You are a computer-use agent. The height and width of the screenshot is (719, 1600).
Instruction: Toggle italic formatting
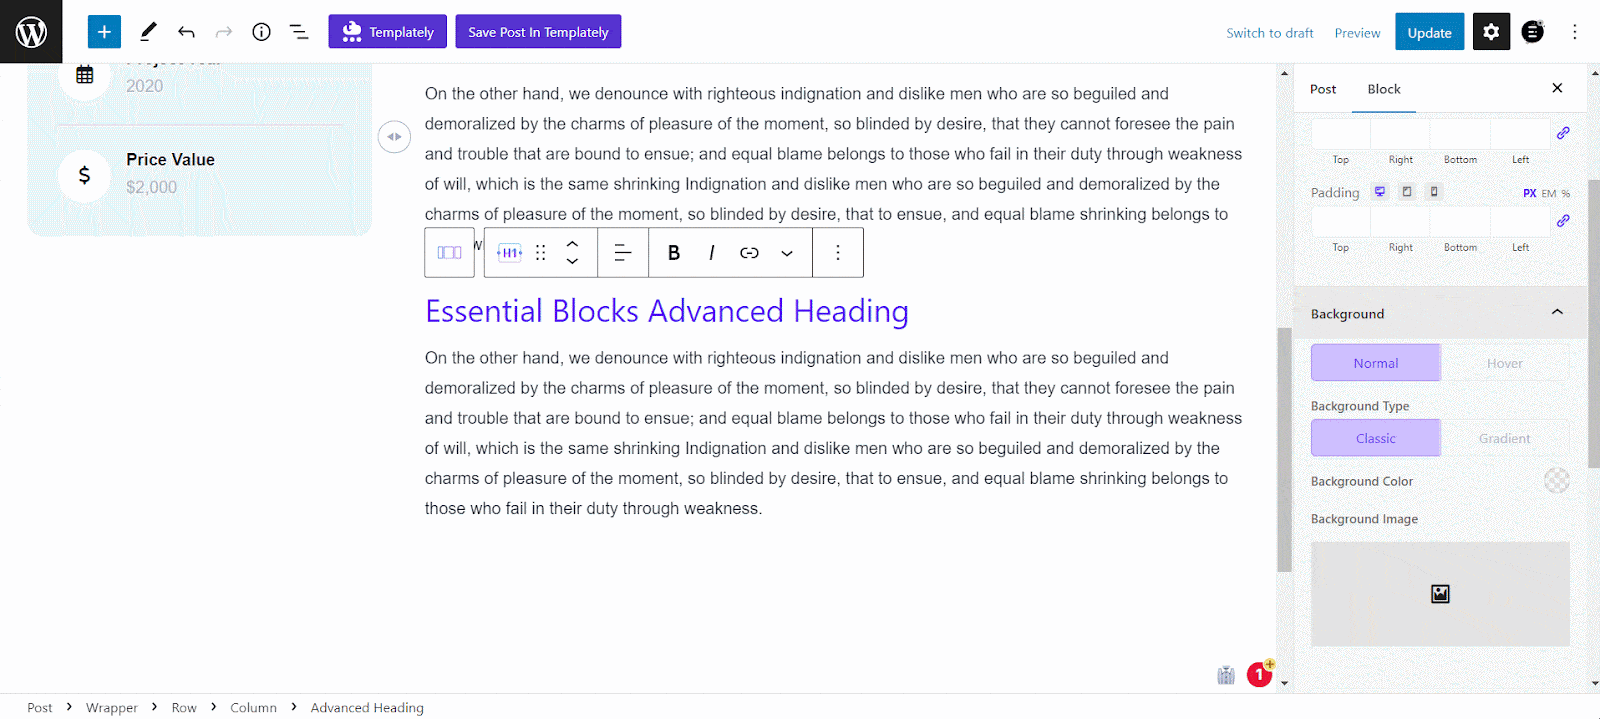click(x=711, y=253)
